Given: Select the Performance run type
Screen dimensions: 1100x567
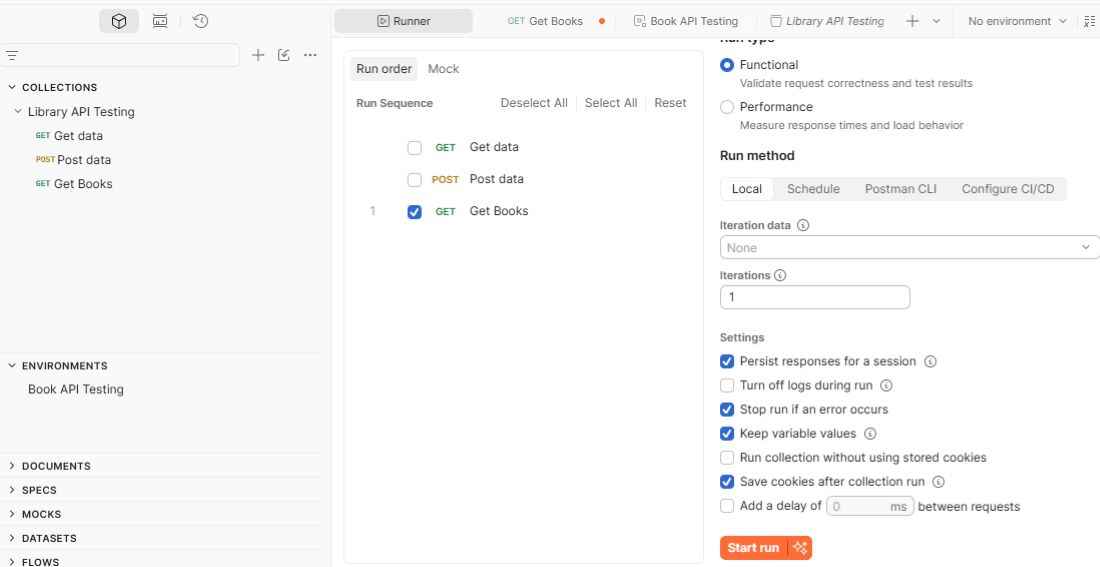Looking at the screenshot, I should pyautogui.click(x=727, y=107).
